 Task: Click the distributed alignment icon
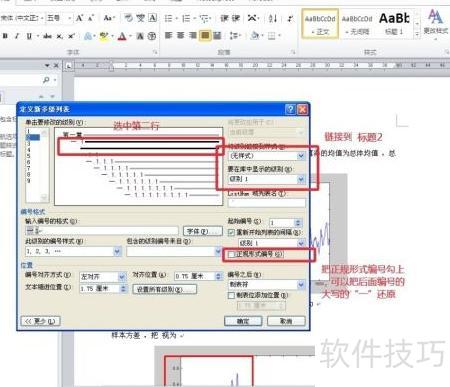click(217, 35)
